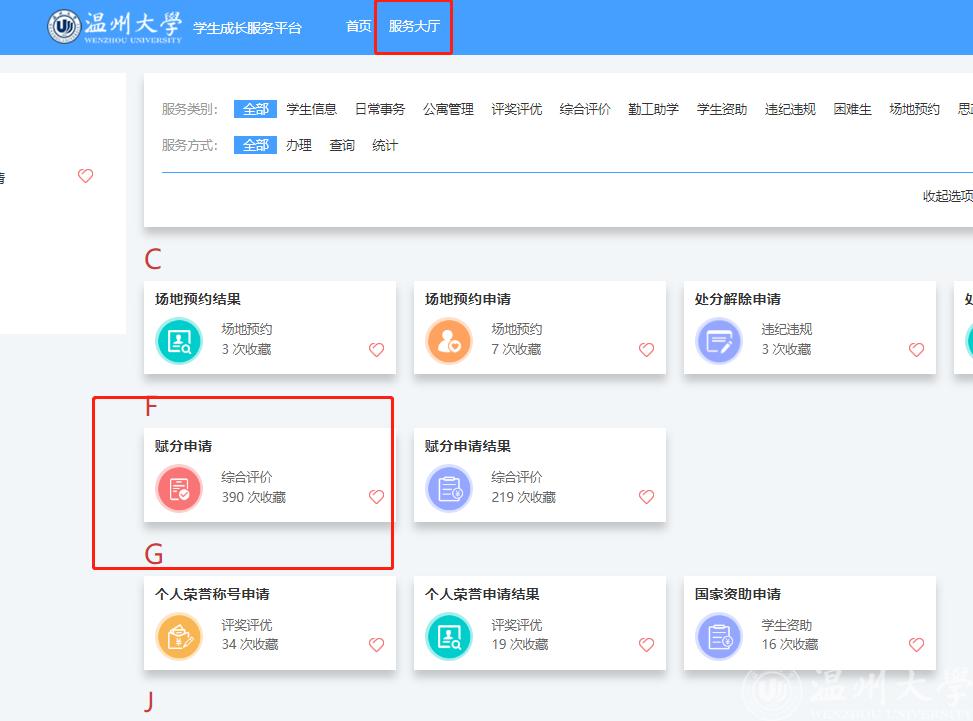Favorite 场地预约结果 with its heart icon
973x721 pixels.
point(376,350)
